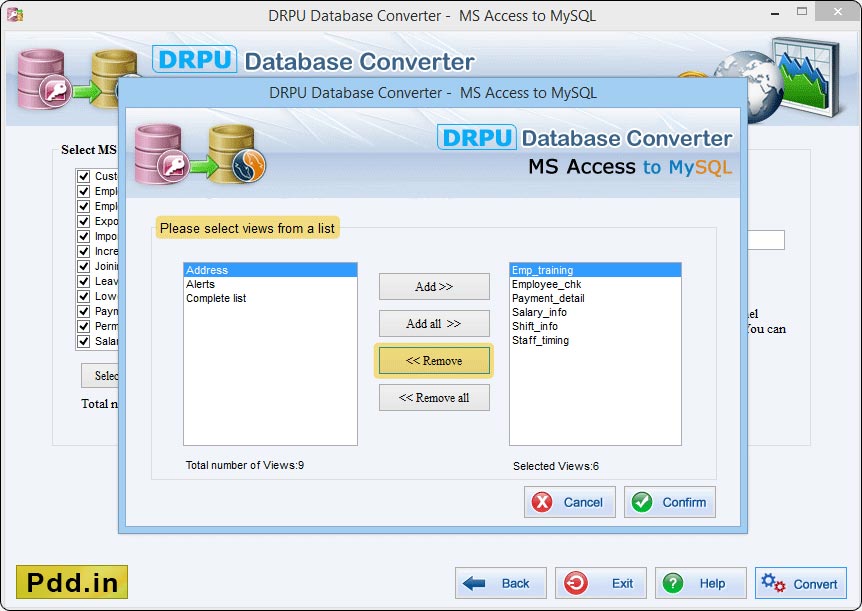862x611 pixels.
Task: Click the green checkmark icon on Confirm
Action: coord(642,502)
